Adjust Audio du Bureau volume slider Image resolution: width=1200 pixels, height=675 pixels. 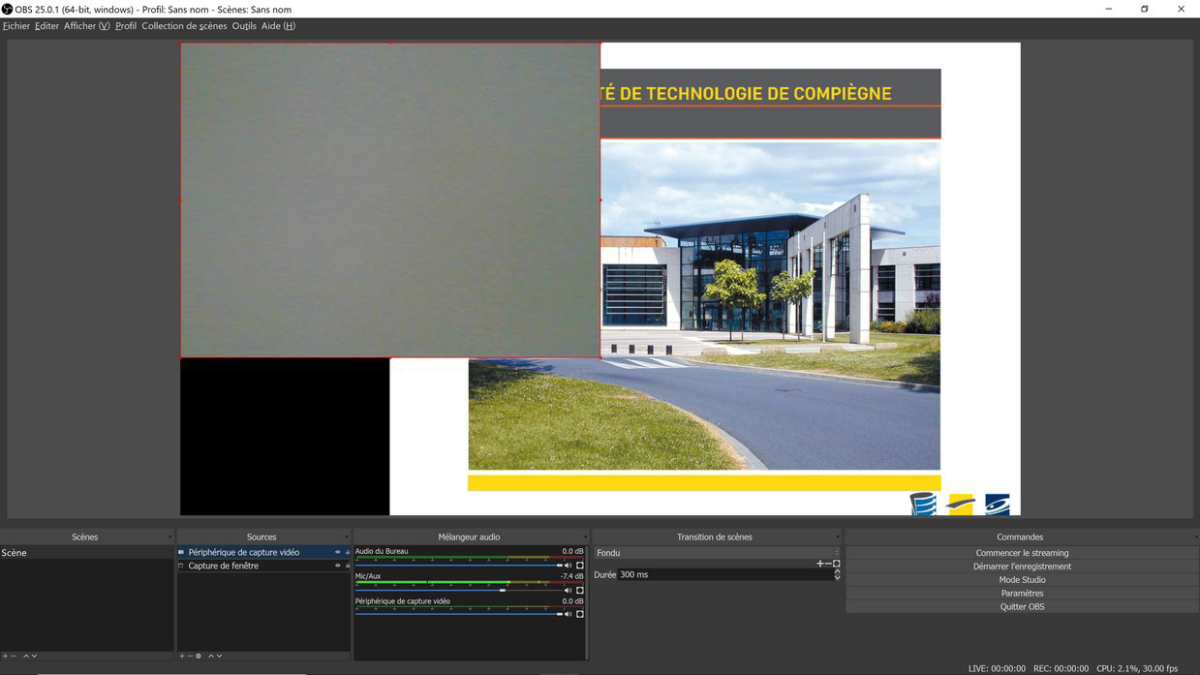[x=458, y=565]
